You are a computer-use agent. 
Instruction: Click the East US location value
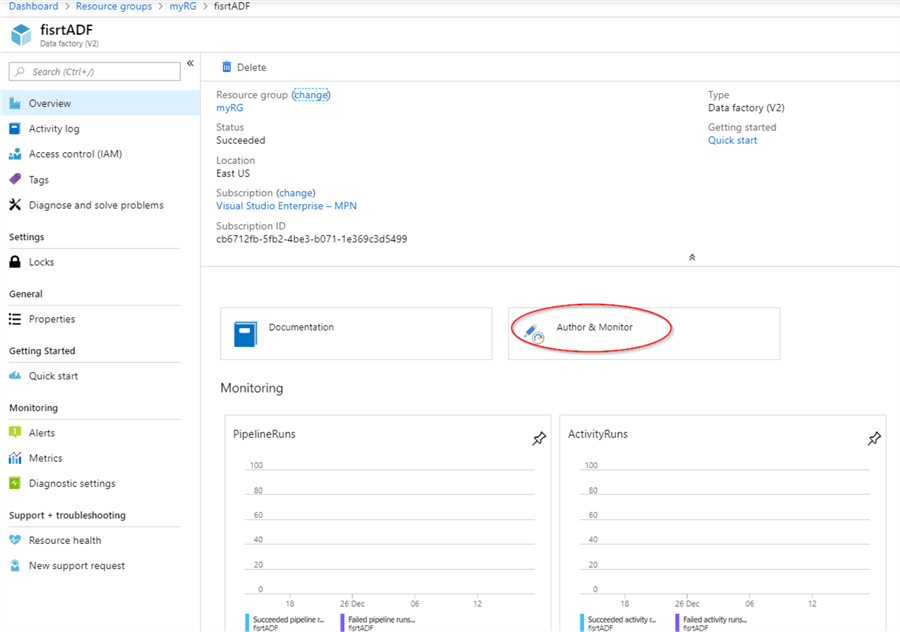pyautogui.click(x=233, y=173)
